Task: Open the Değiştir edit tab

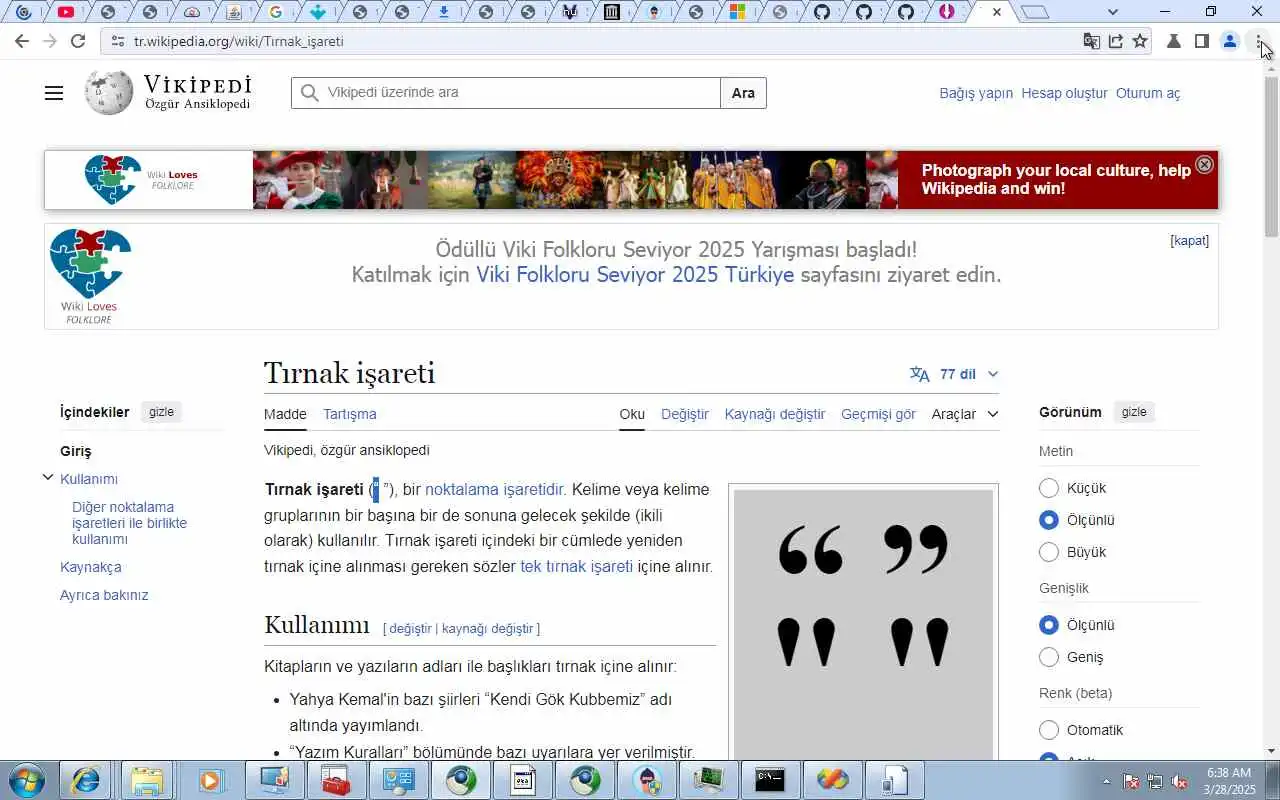Action: [x=685, y=414]
